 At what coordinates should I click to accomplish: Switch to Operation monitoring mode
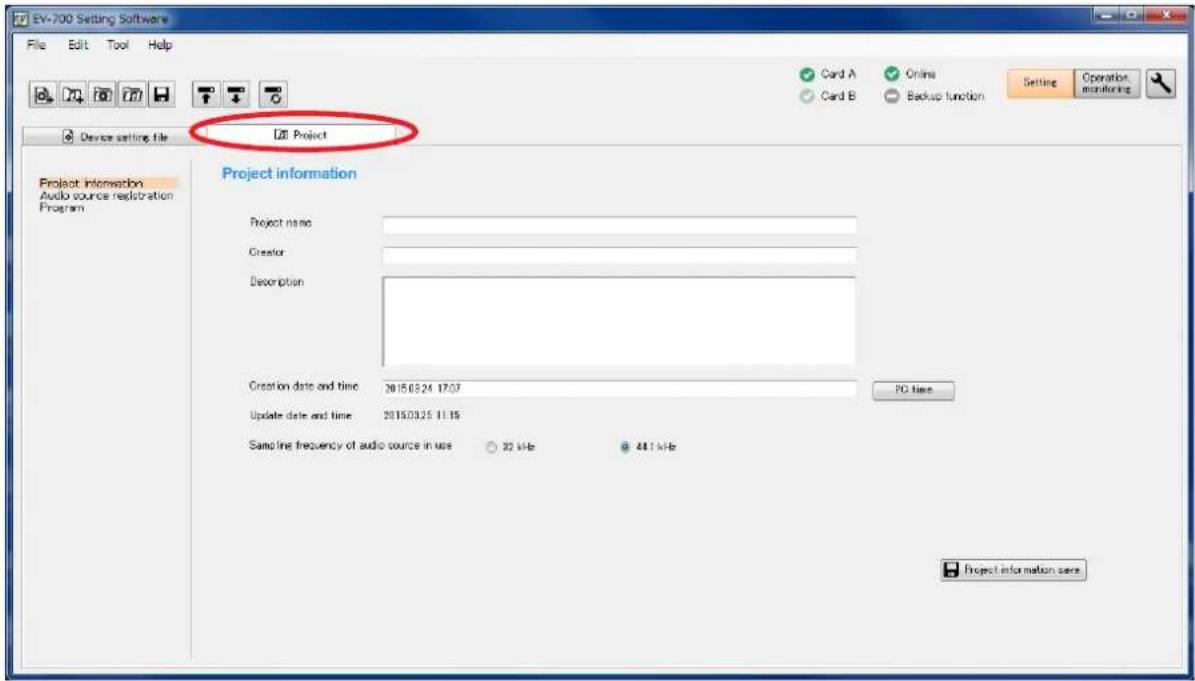[x=1107, y=84]
